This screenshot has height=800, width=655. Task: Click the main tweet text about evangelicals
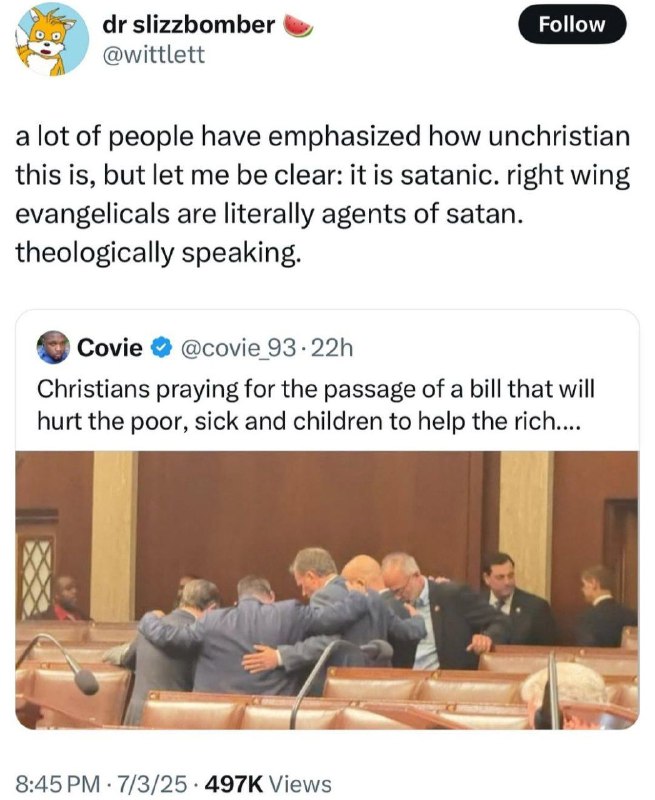(323, 194)
